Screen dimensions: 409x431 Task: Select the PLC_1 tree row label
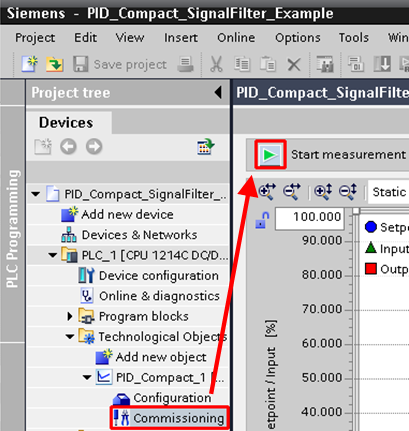click(155, 255)
